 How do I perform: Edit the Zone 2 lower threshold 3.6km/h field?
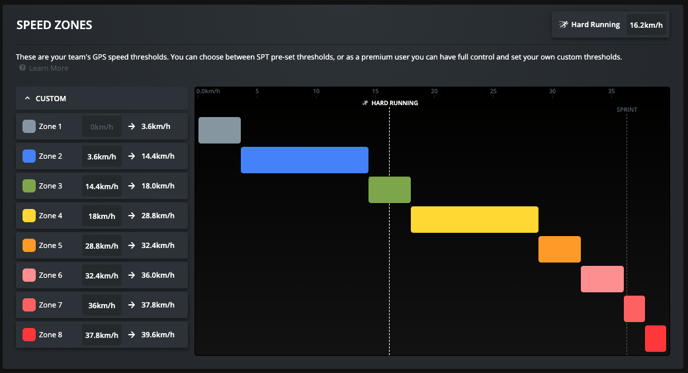click(x=102, y=156)
